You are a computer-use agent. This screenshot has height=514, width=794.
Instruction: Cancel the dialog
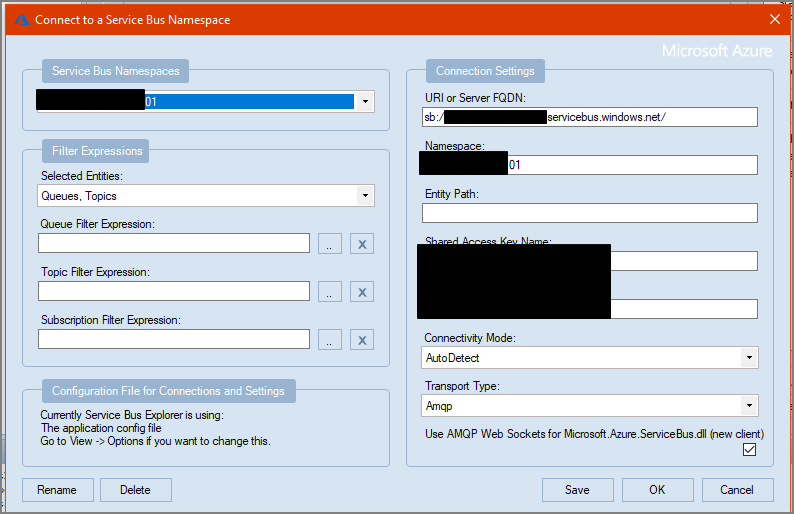coord(738,490)
